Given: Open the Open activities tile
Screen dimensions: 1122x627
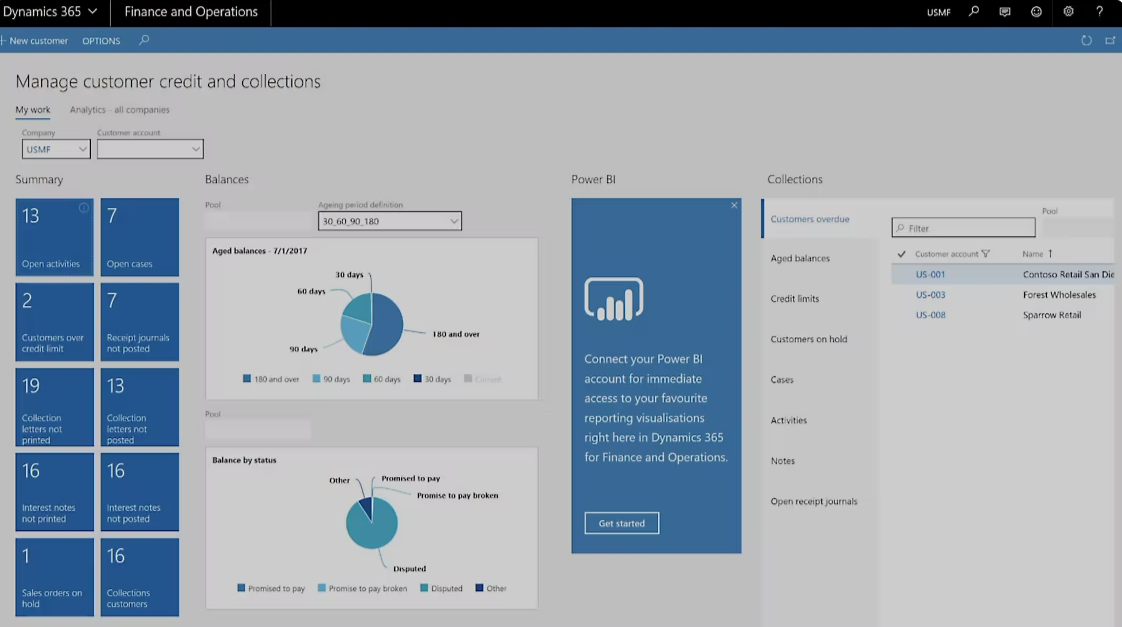Looking at the screenshot, I should coord(54,237).
